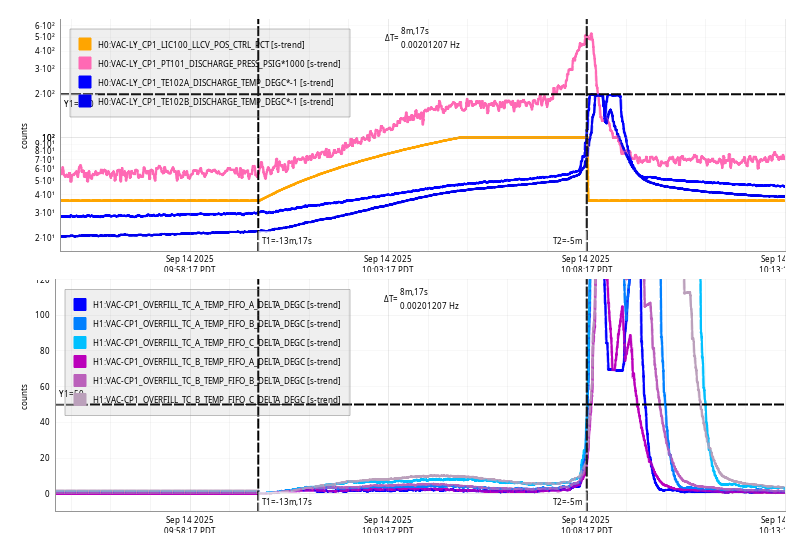Click the TC_B_TEMP_FIFO_A purple color swatch
This screenshot has height=551, width=804.
(x=80, y=362)
